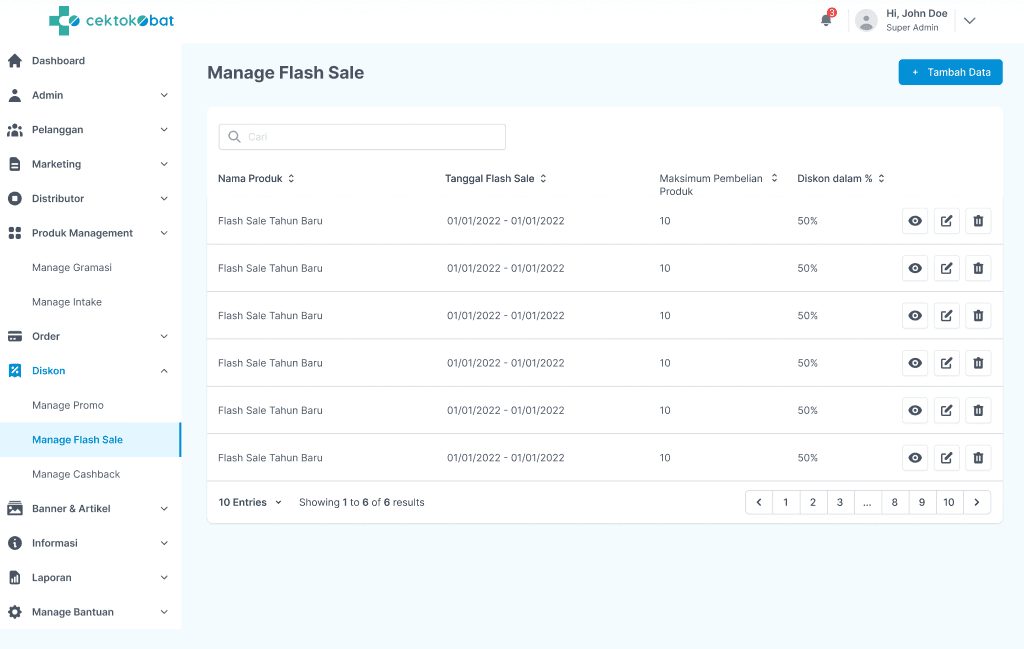The image size is (1024, 649).
Task: Delete the last flash sale row
Action: [x=978, y=458]
